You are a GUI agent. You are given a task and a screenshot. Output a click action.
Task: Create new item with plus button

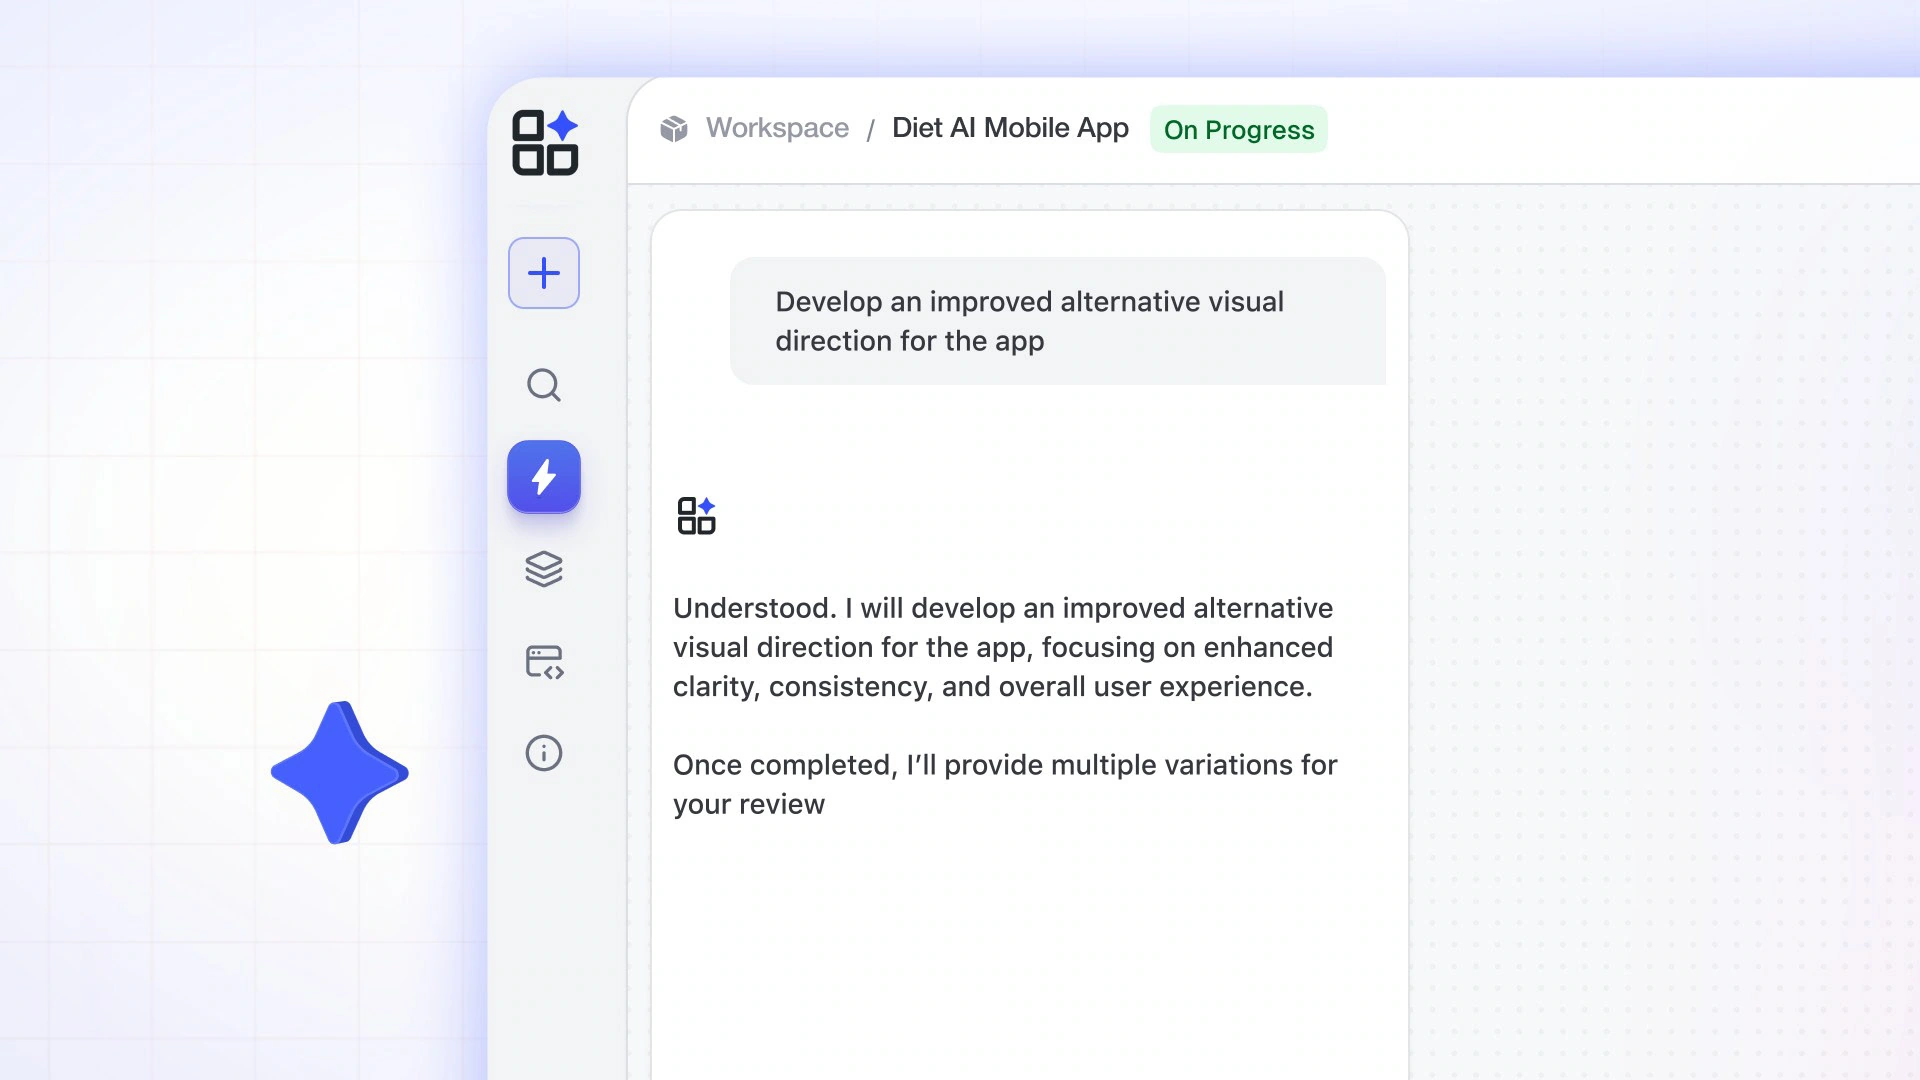(x=544, y=273)
